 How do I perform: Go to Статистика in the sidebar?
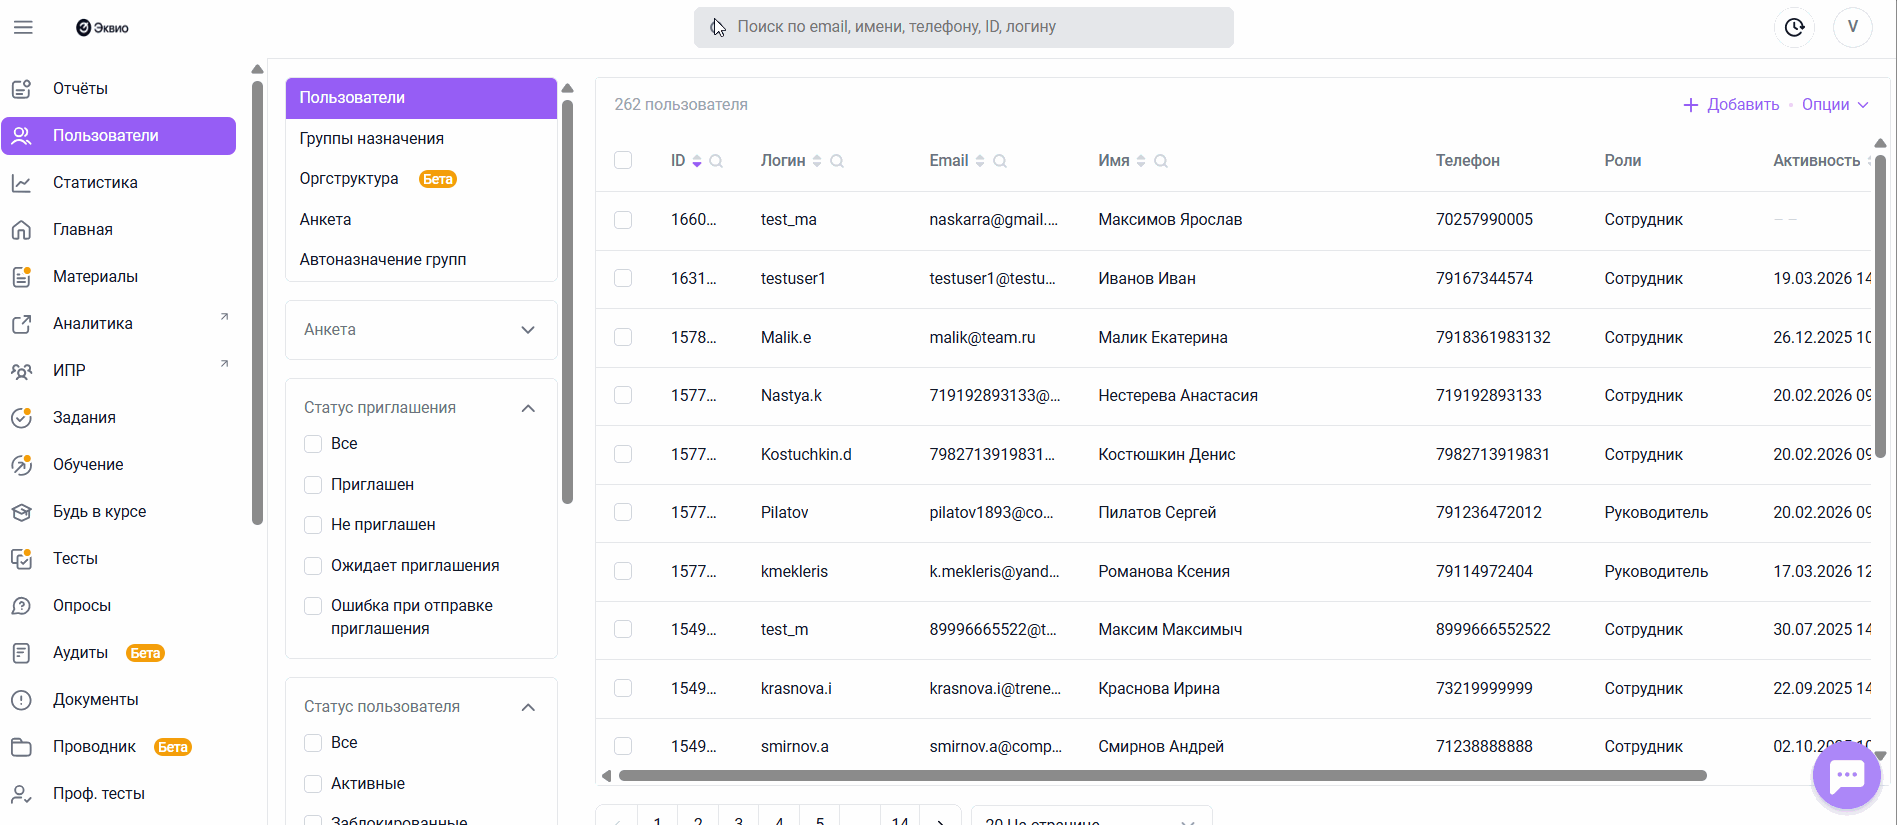95,183
